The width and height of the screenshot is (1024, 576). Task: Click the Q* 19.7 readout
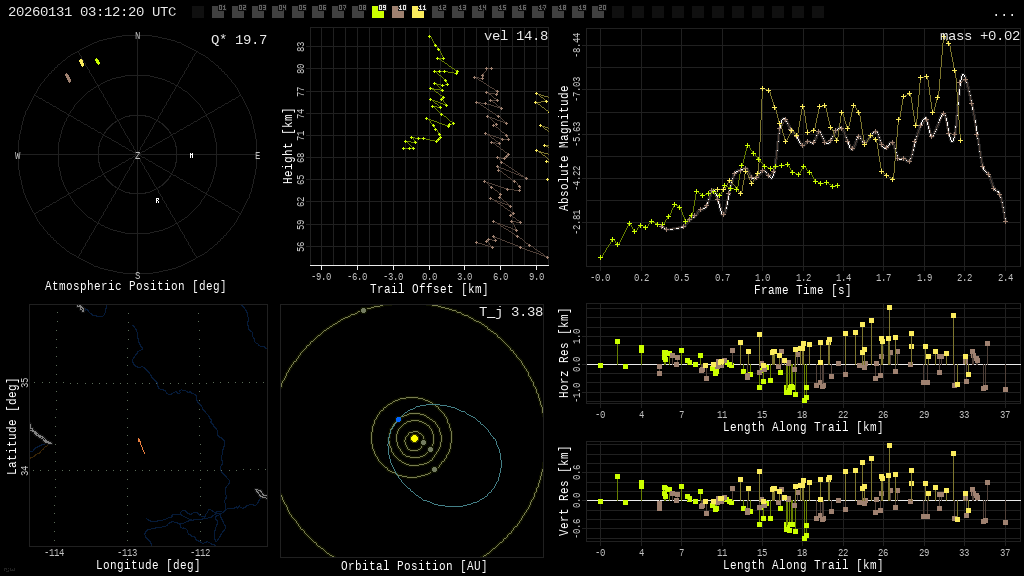(x=239, y=40)
